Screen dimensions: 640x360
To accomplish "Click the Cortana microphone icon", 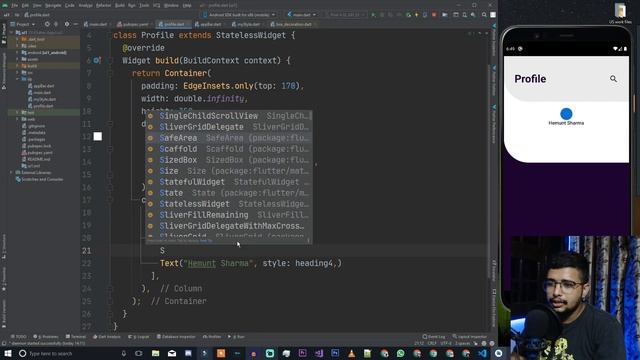I will coord(124,353).
